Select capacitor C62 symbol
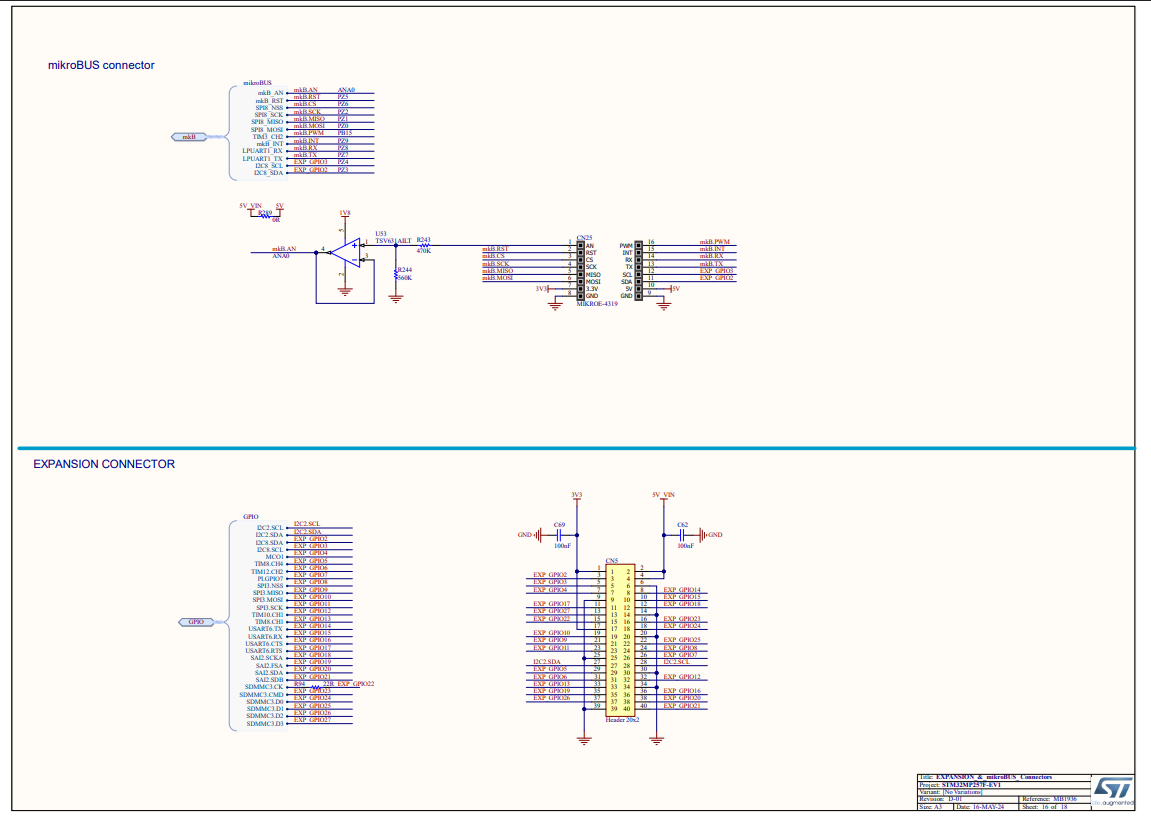Viewport: 1151px width, 817px height. point(683,535)
